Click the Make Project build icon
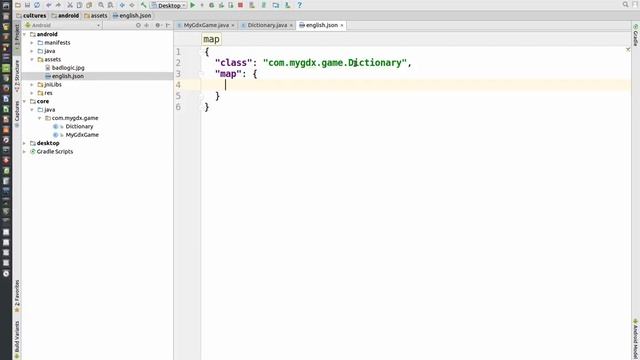 click(x=143, y=5)
